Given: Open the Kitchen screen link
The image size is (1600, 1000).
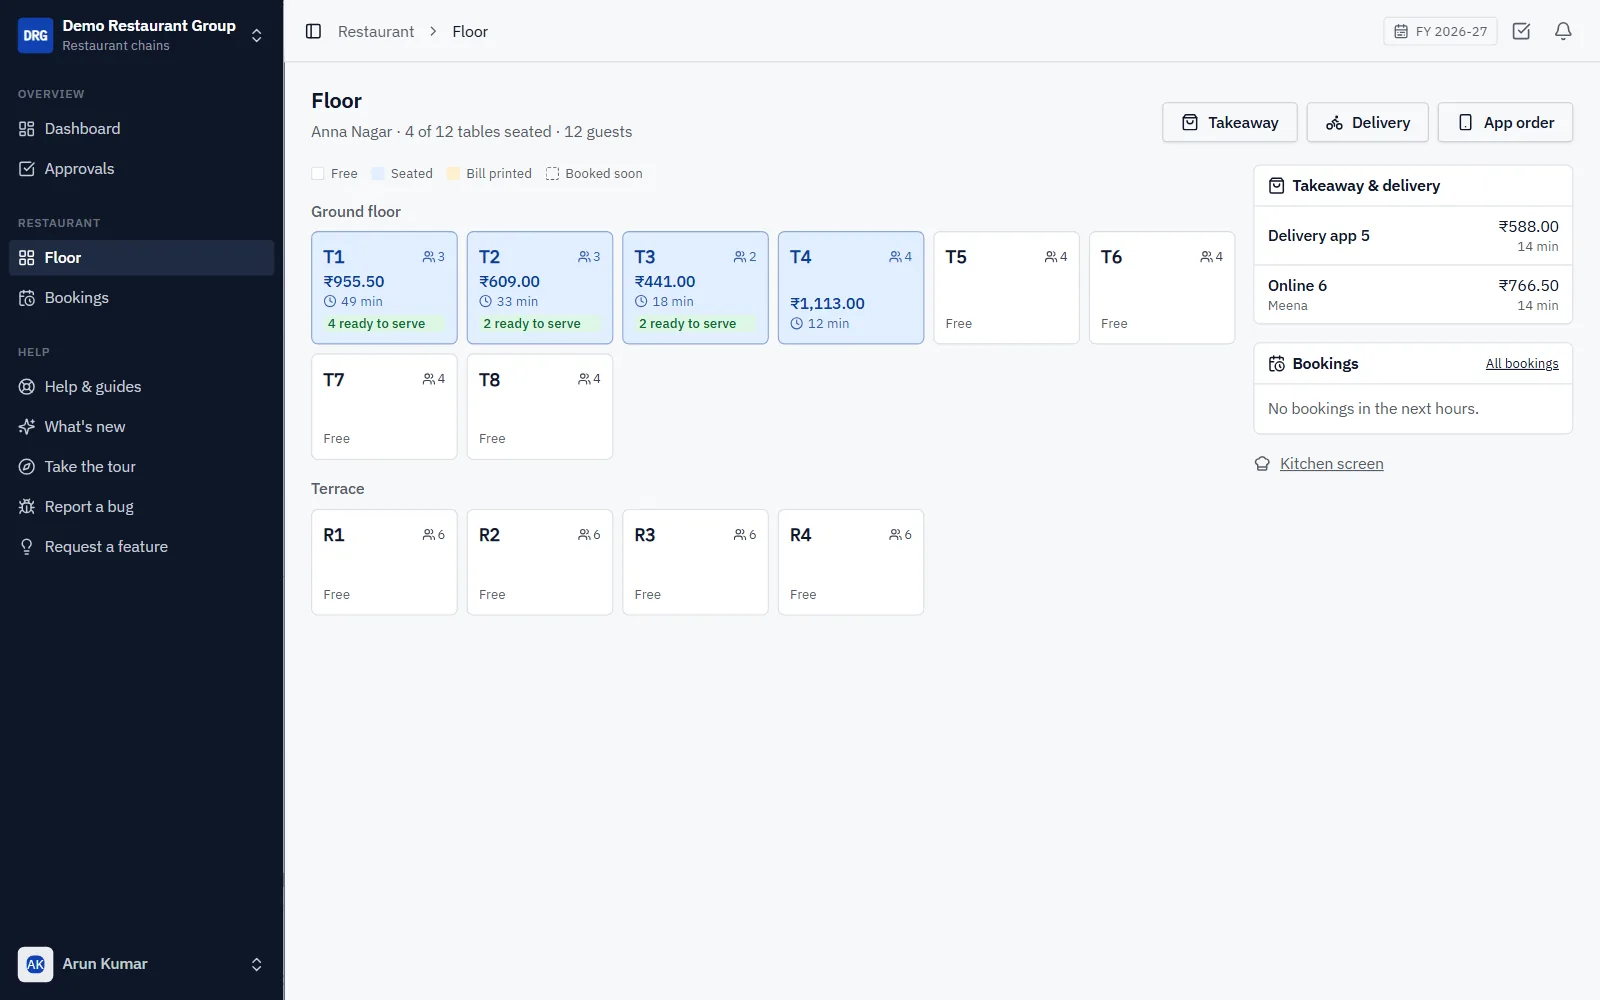Looking at the screenshot, I should click(1332, 464).
